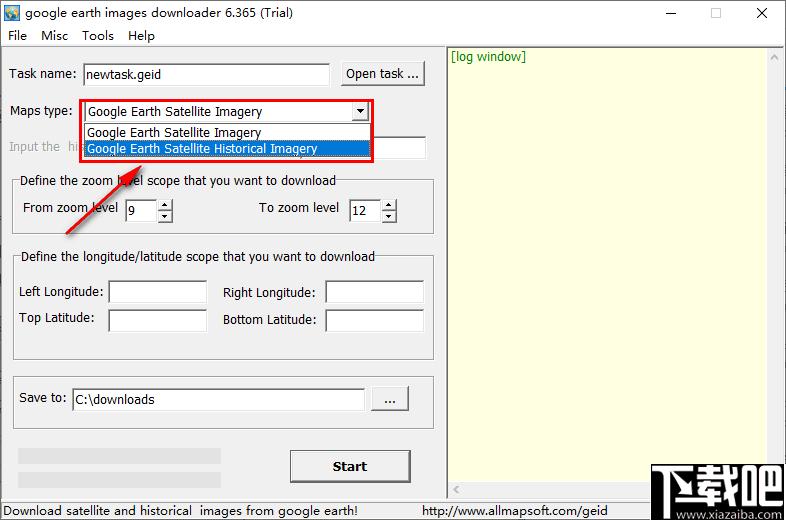786x520 pixels.
Task: Decrease the From zoom level value
Action: tap(164, 216)
